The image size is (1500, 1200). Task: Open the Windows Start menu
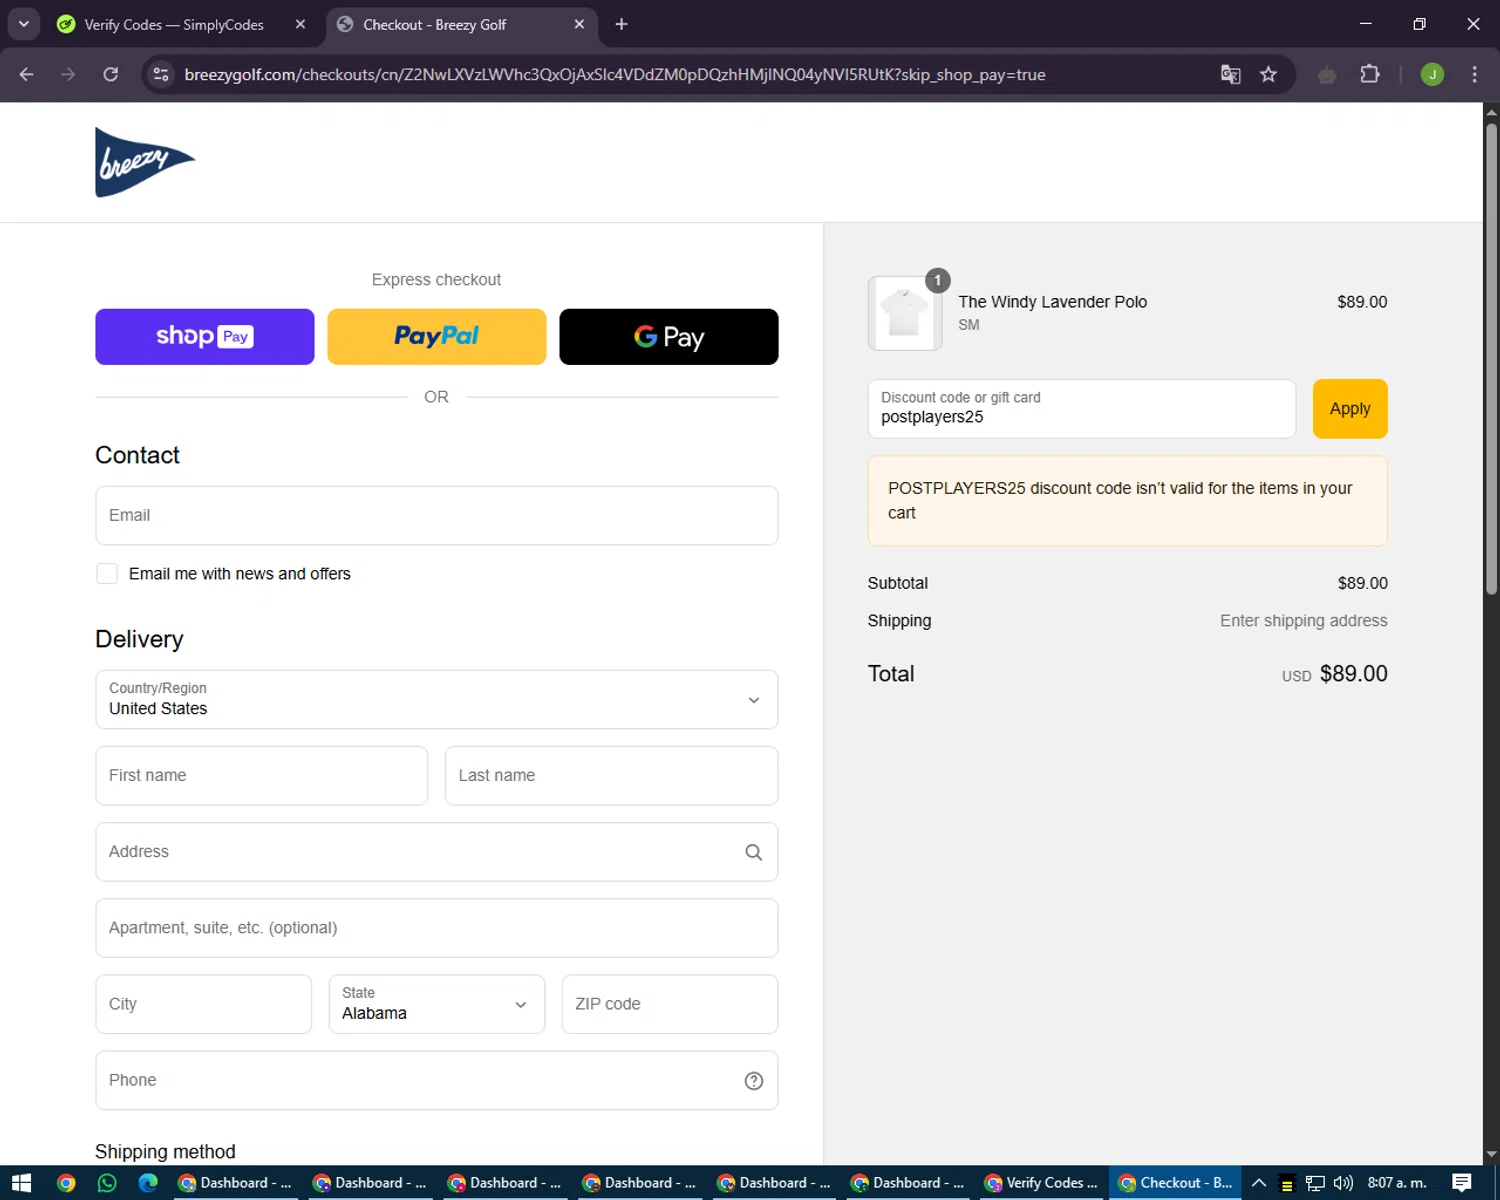coord(21,1183)
